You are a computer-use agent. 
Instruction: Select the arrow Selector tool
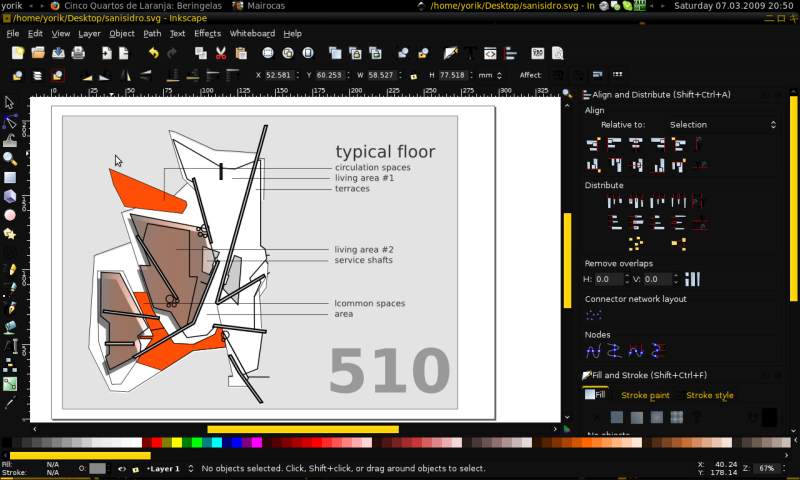[x=10, y=102]
